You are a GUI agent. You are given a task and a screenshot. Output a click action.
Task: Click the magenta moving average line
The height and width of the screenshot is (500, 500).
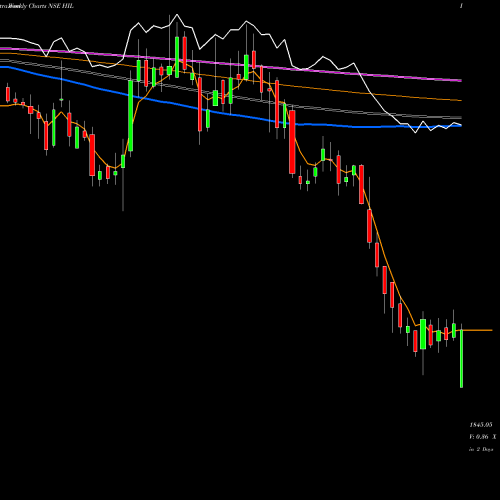[x=231, y=64]
